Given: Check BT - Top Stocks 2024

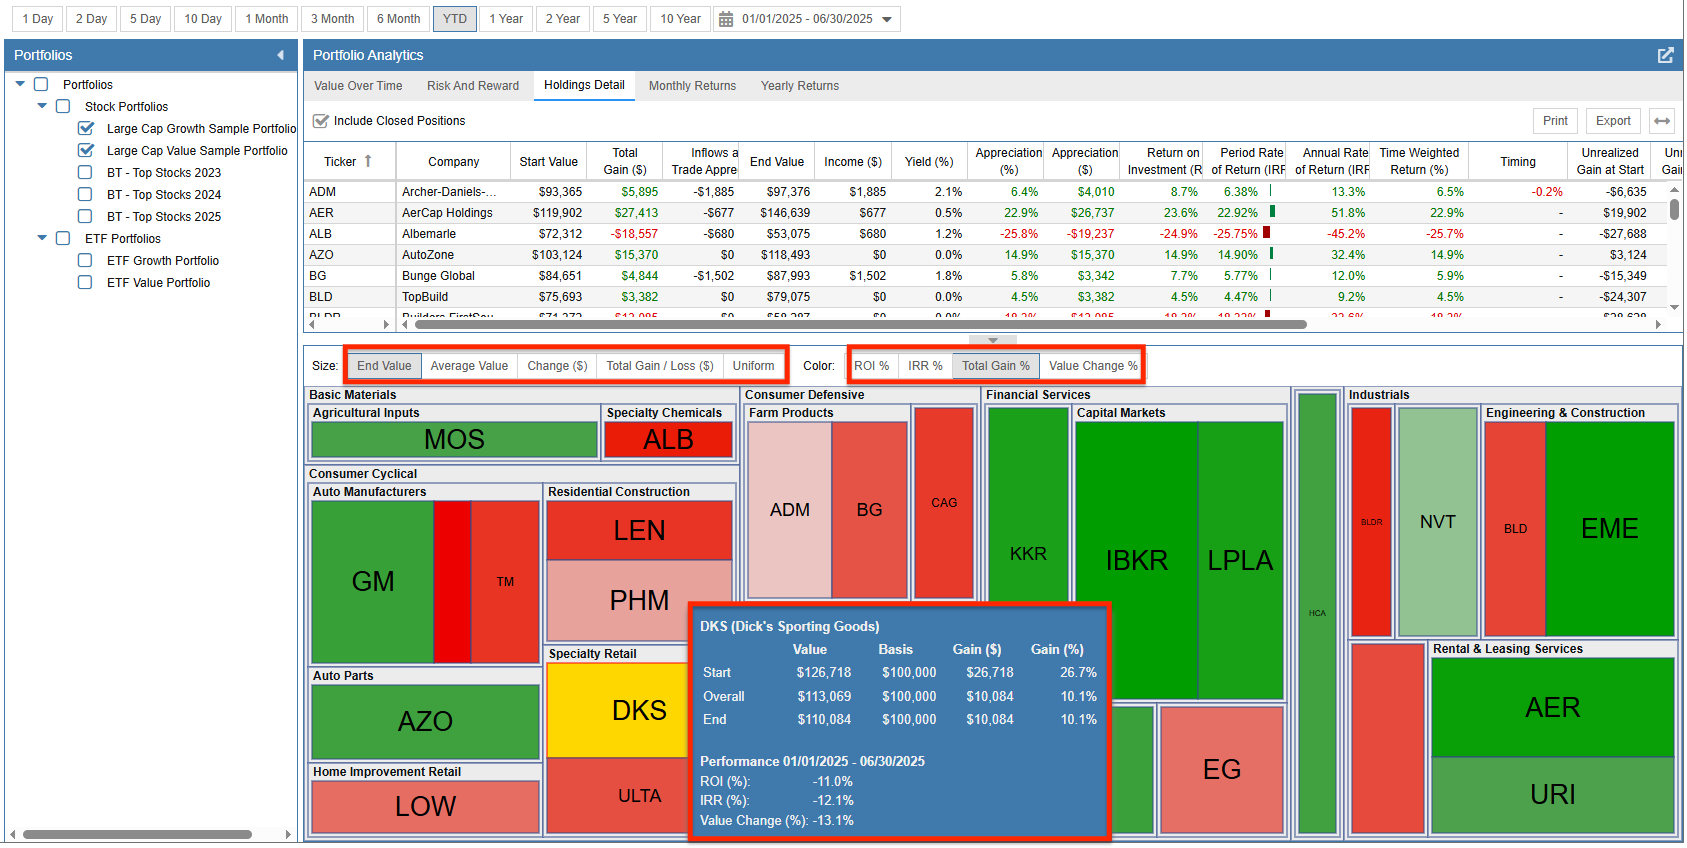Looking at the screenshot, I should pyautogui.click(x=85, y=194).
